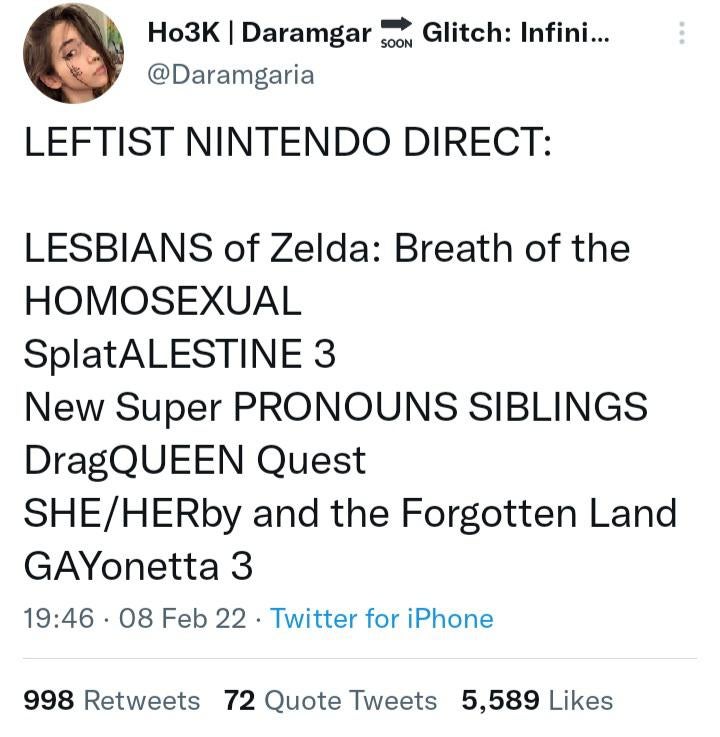Click the SHE/HERby and the Forgotten Land line
This screenshot has height=737, width=720.
(351, 513)
